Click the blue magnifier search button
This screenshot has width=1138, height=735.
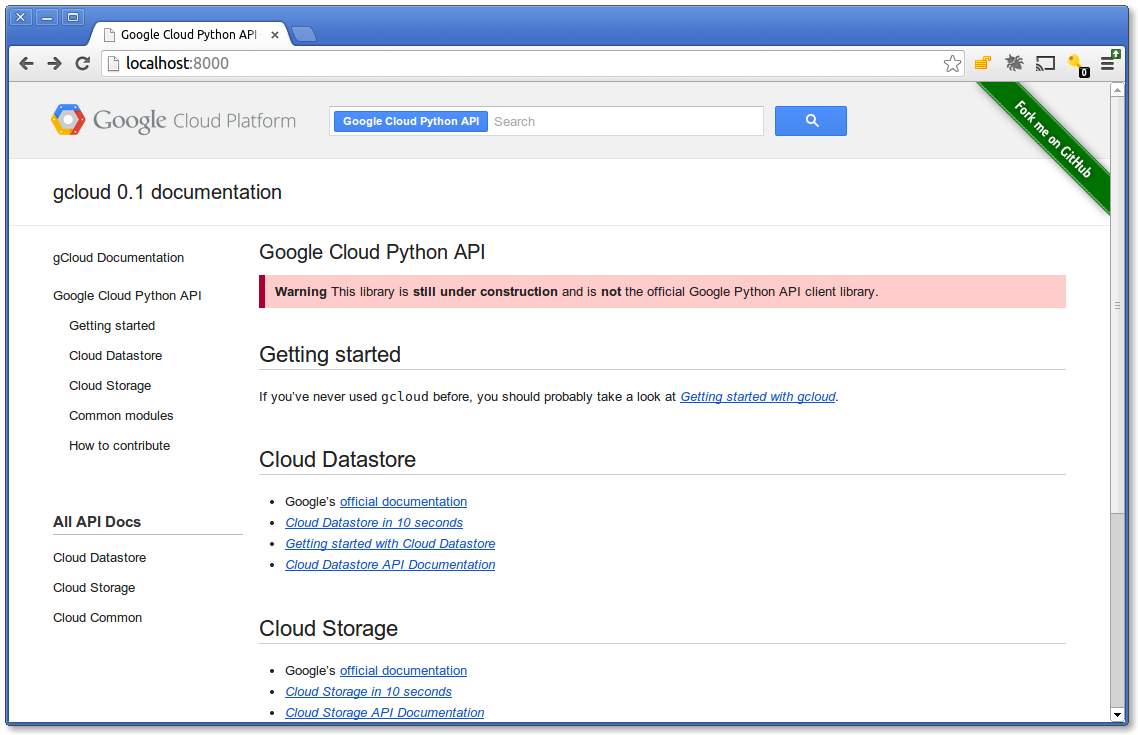click(x=811, y=121)
